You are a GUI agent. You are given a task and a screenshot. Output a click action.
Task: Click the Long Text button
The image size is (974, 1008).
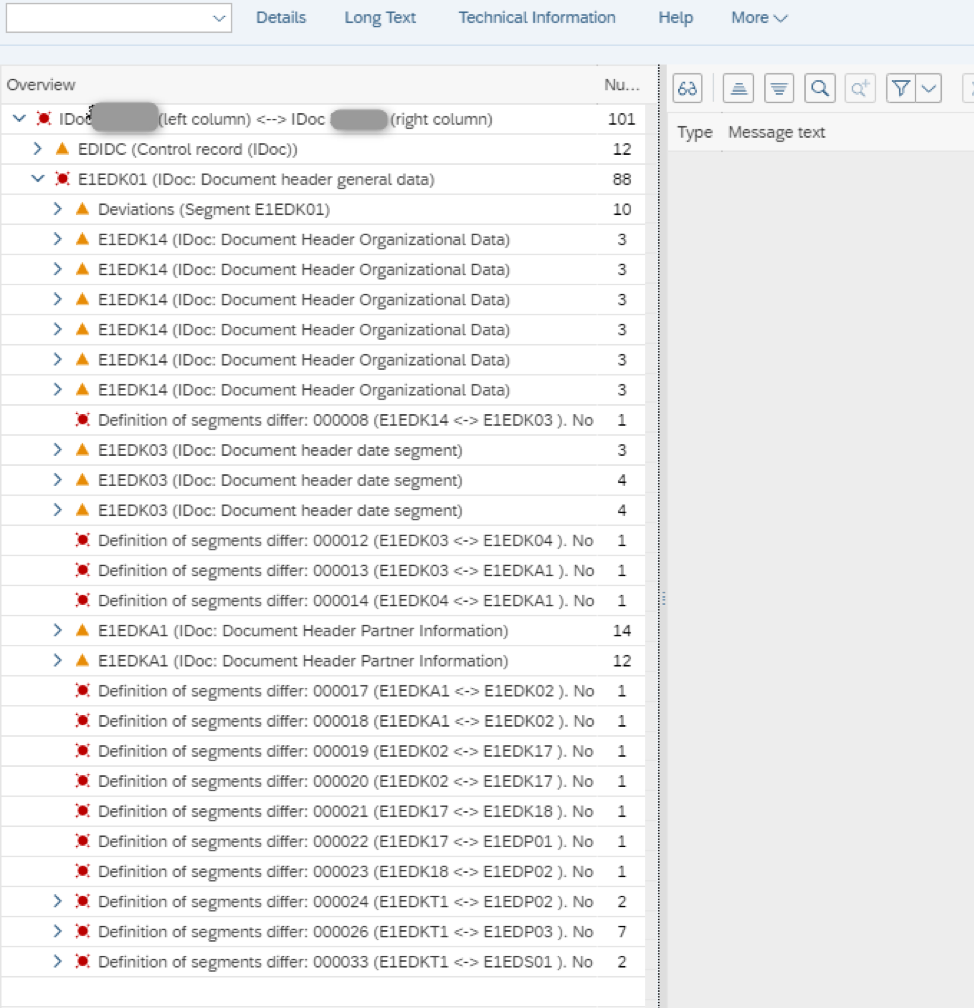(379, 17)
